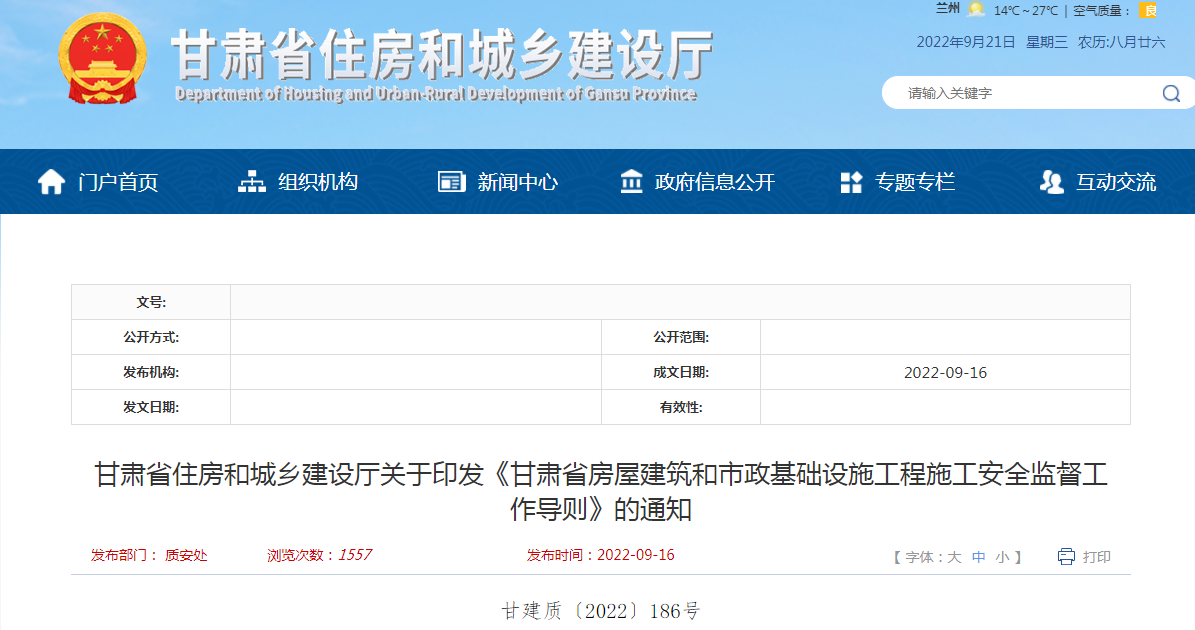Go to 政府信息公开 section
This screenshot has width=1195, height=630.
coord(714,182)
